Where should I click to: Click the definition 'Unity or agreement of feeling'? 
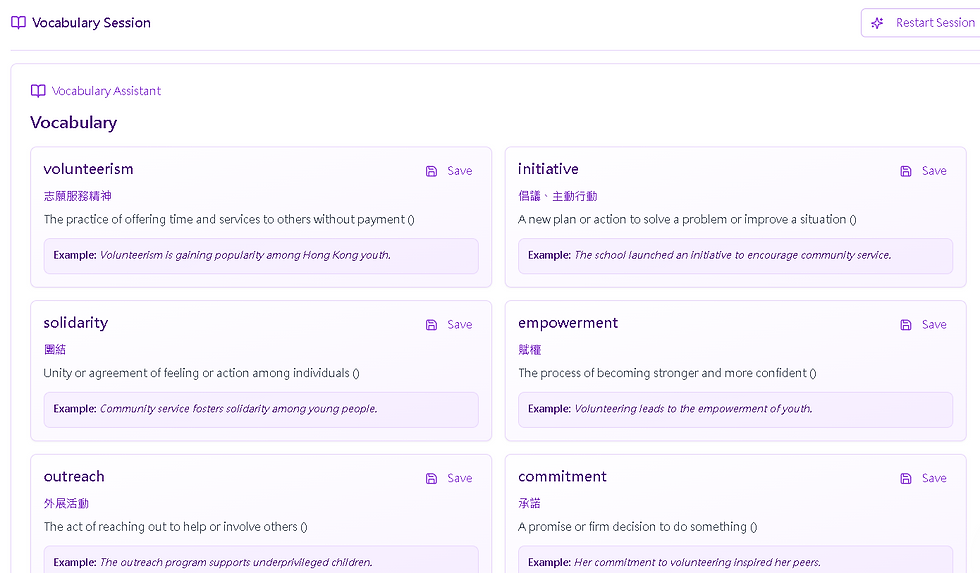tap(201, 373)
